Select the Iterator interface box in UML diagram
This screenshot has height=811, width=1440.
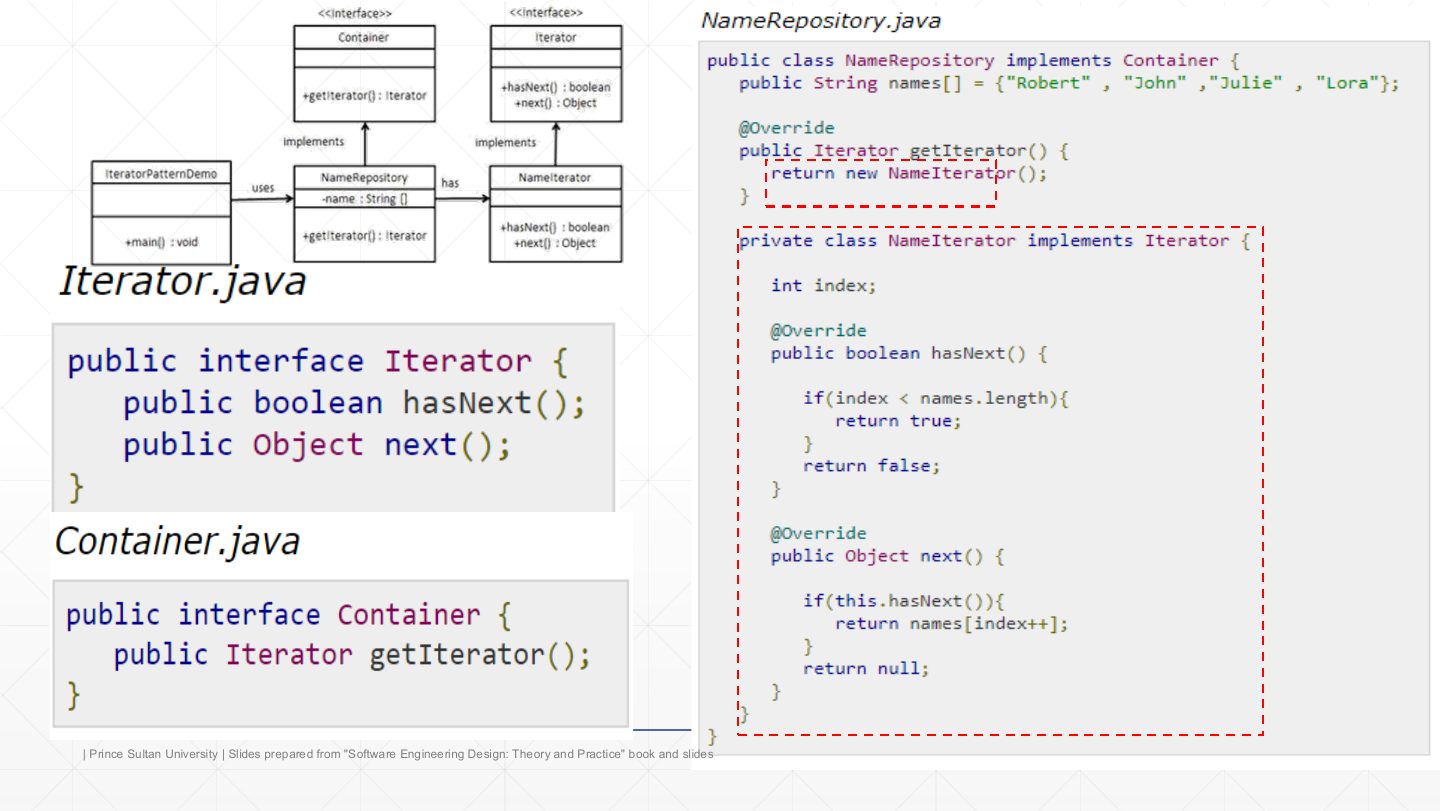point(555,73)
